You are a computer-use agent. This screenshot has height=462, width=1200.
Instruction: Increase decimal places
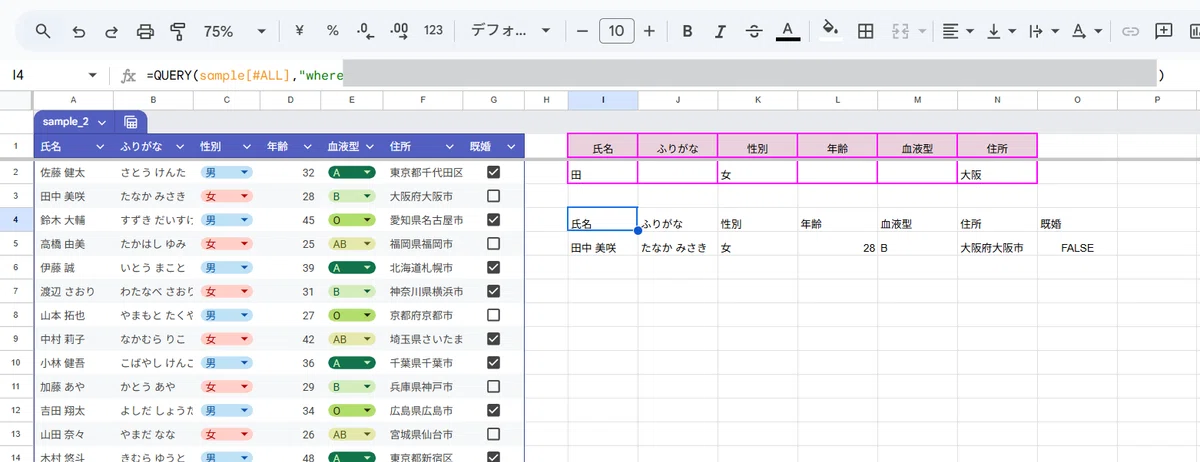click(399, 31)
